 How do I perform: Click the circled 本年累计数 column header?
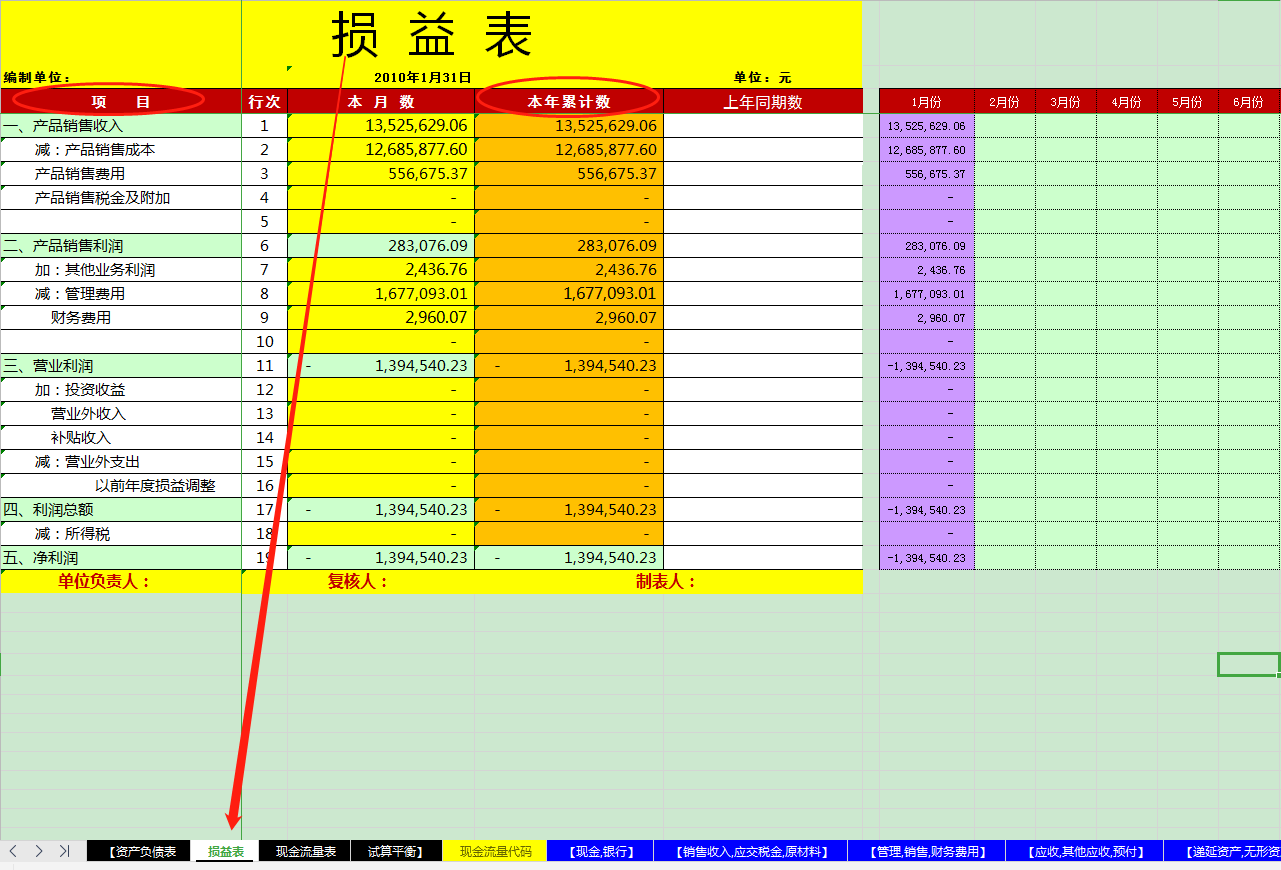click(568, 101)
